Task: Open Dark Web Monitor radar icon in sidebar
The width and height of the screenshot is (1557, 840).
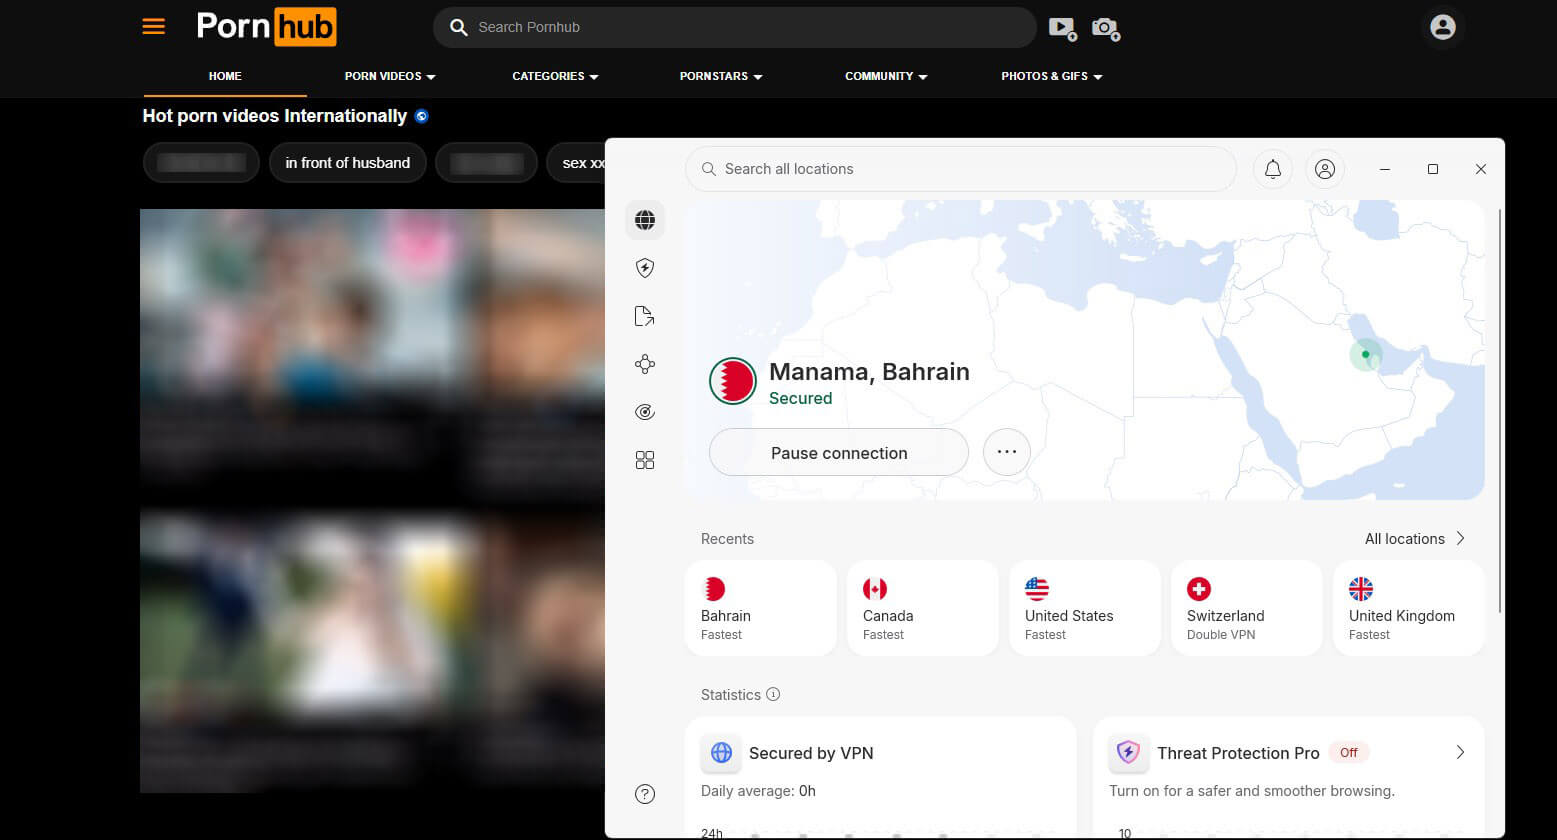Action: click(x=645, y=412)
